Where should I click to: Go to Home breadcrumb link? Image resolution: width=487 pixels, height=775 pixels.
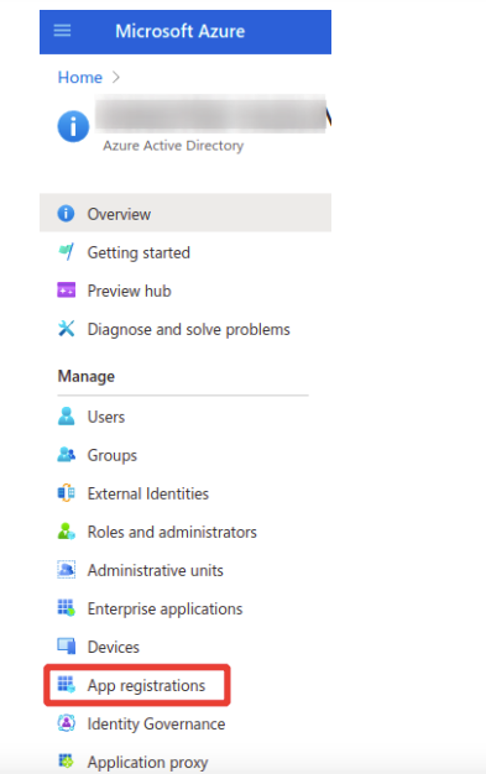(x=80, y=78)
